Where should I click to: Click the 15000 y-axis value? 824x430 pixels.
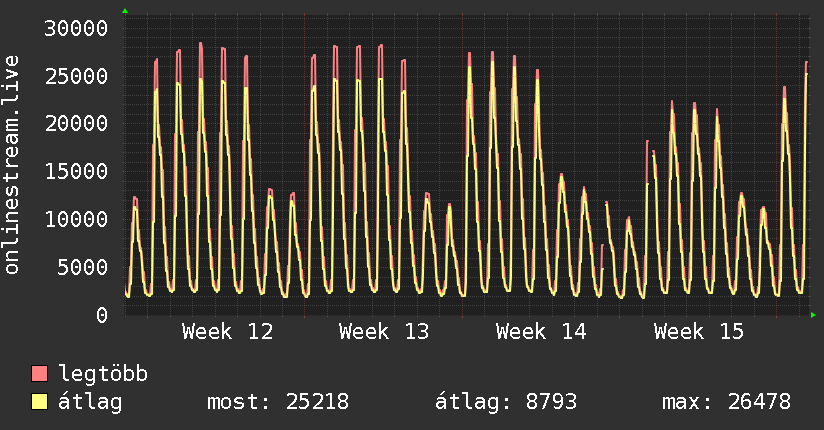(76, 172)
